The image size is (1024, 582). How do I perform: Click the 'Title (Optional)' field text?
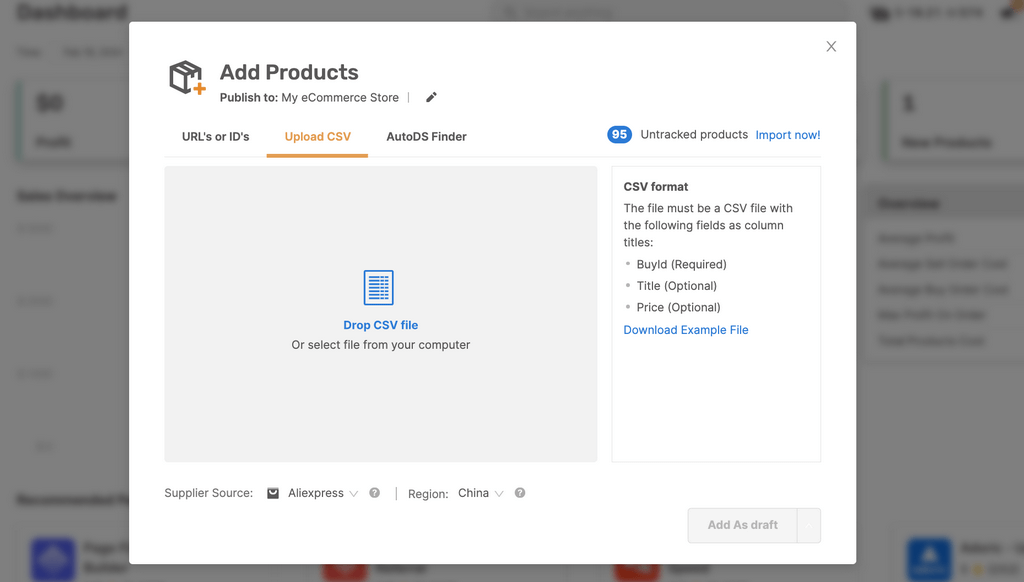coord(677,286)
